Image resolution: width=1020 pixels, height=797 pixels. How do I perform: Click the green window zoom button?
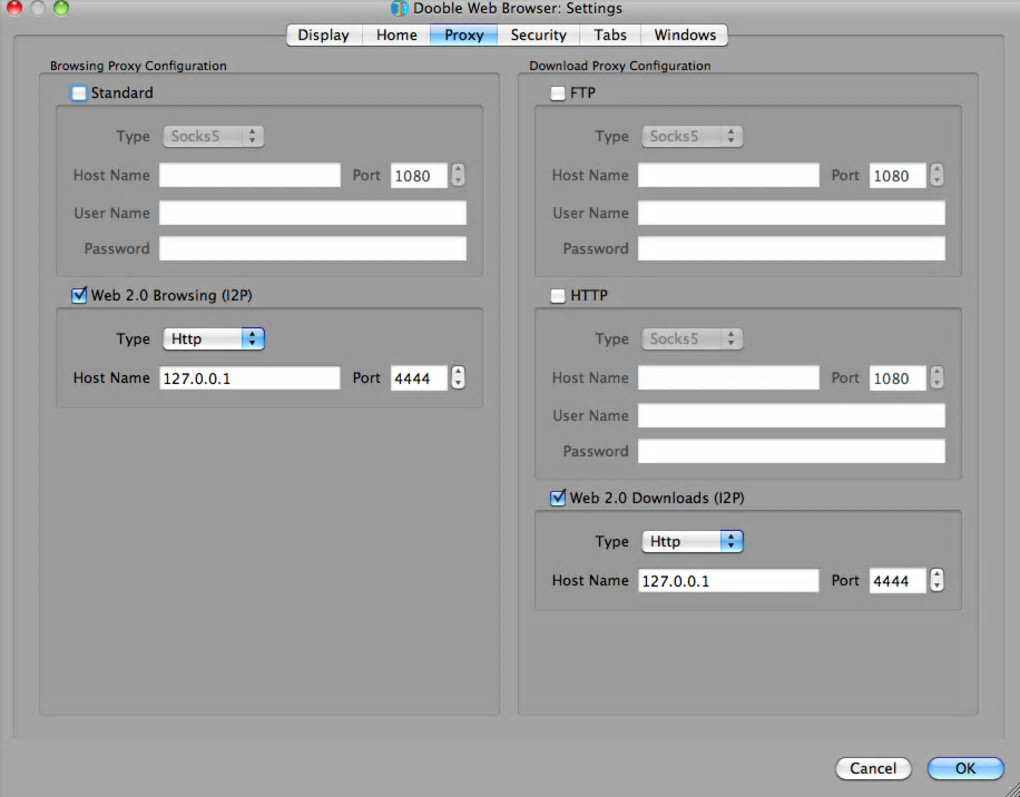(x=60, y=7)
